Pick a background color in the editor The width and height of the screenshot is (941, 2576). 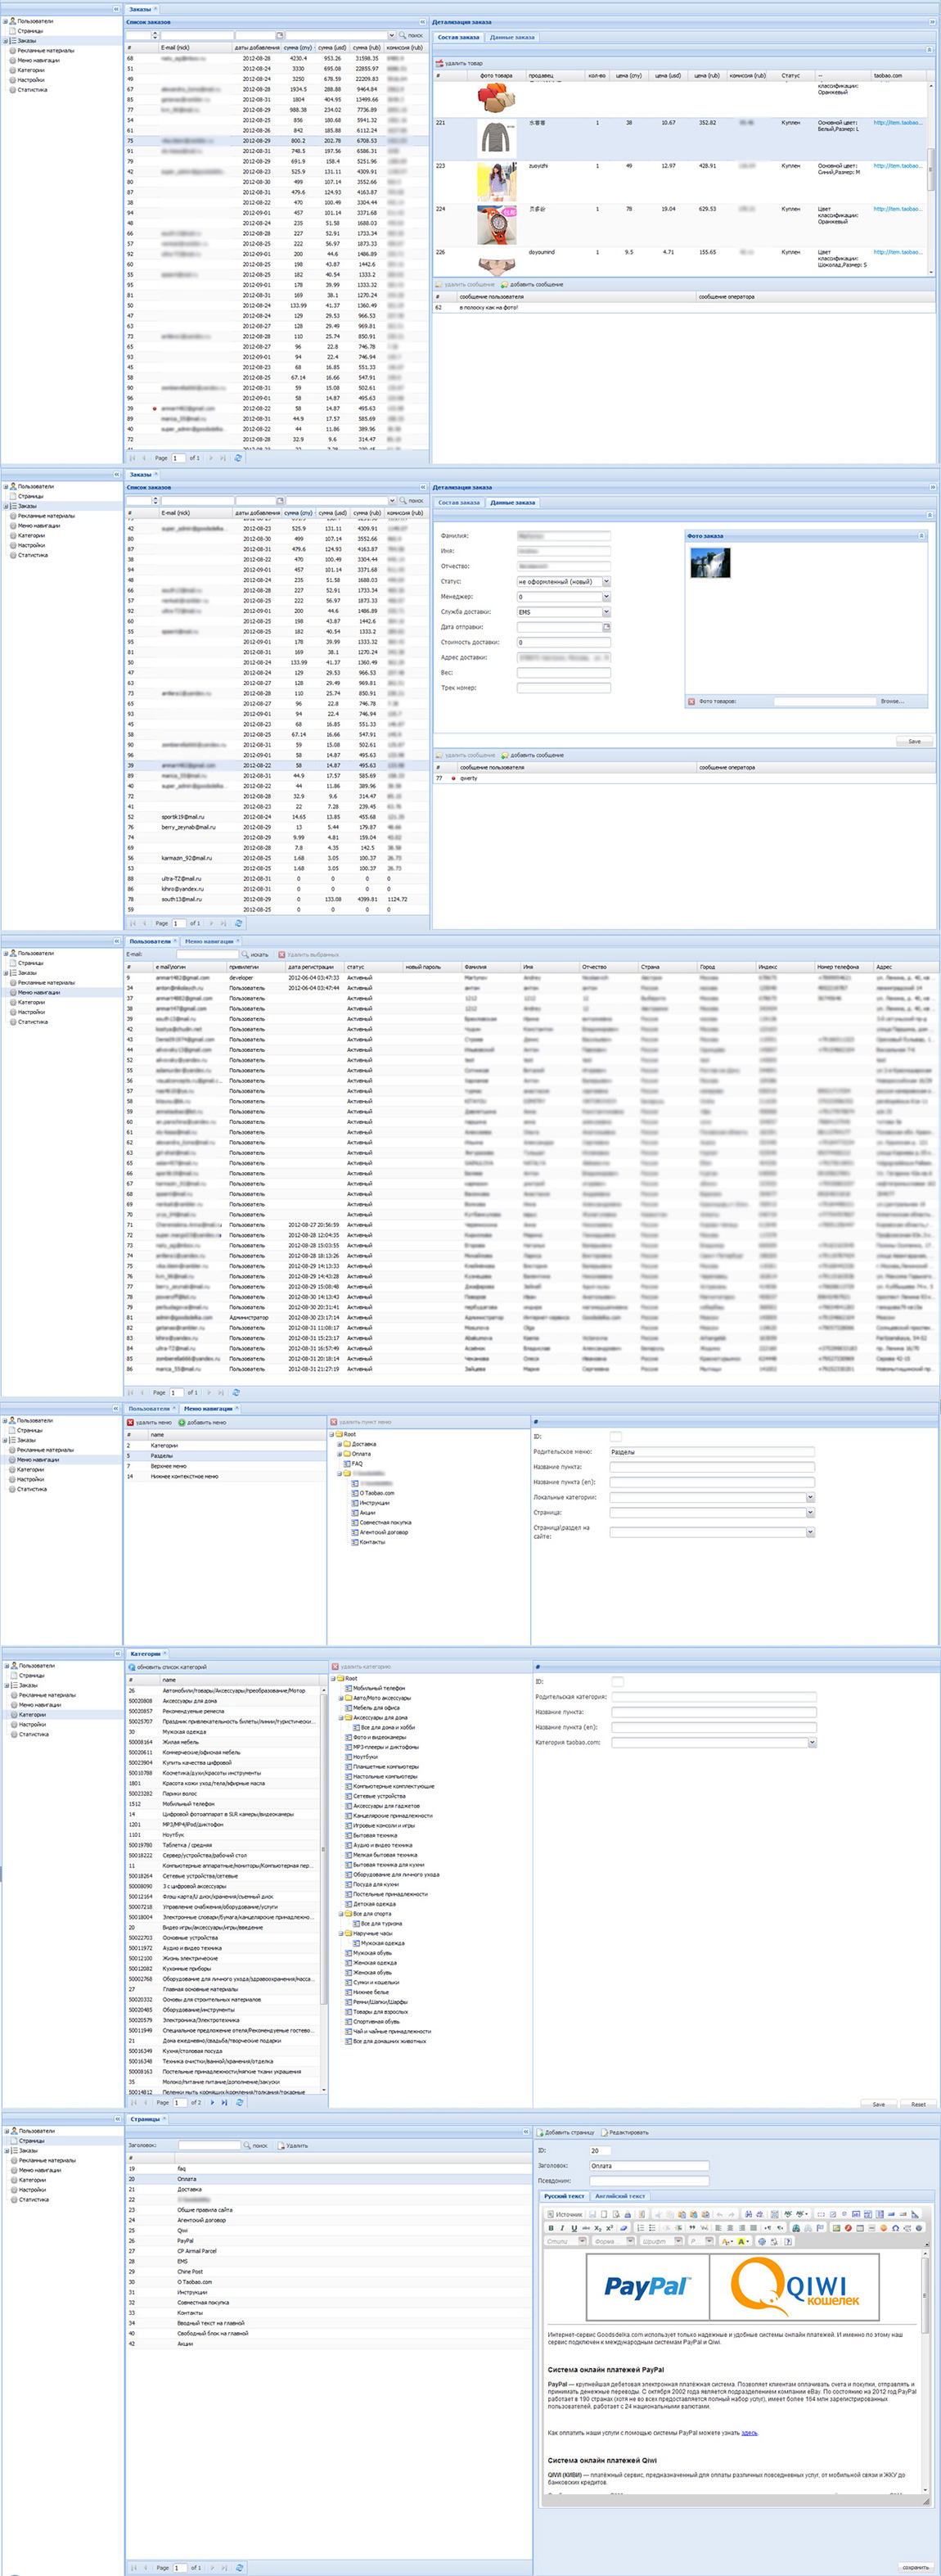pyautogui.click(x=743, y=2242)
